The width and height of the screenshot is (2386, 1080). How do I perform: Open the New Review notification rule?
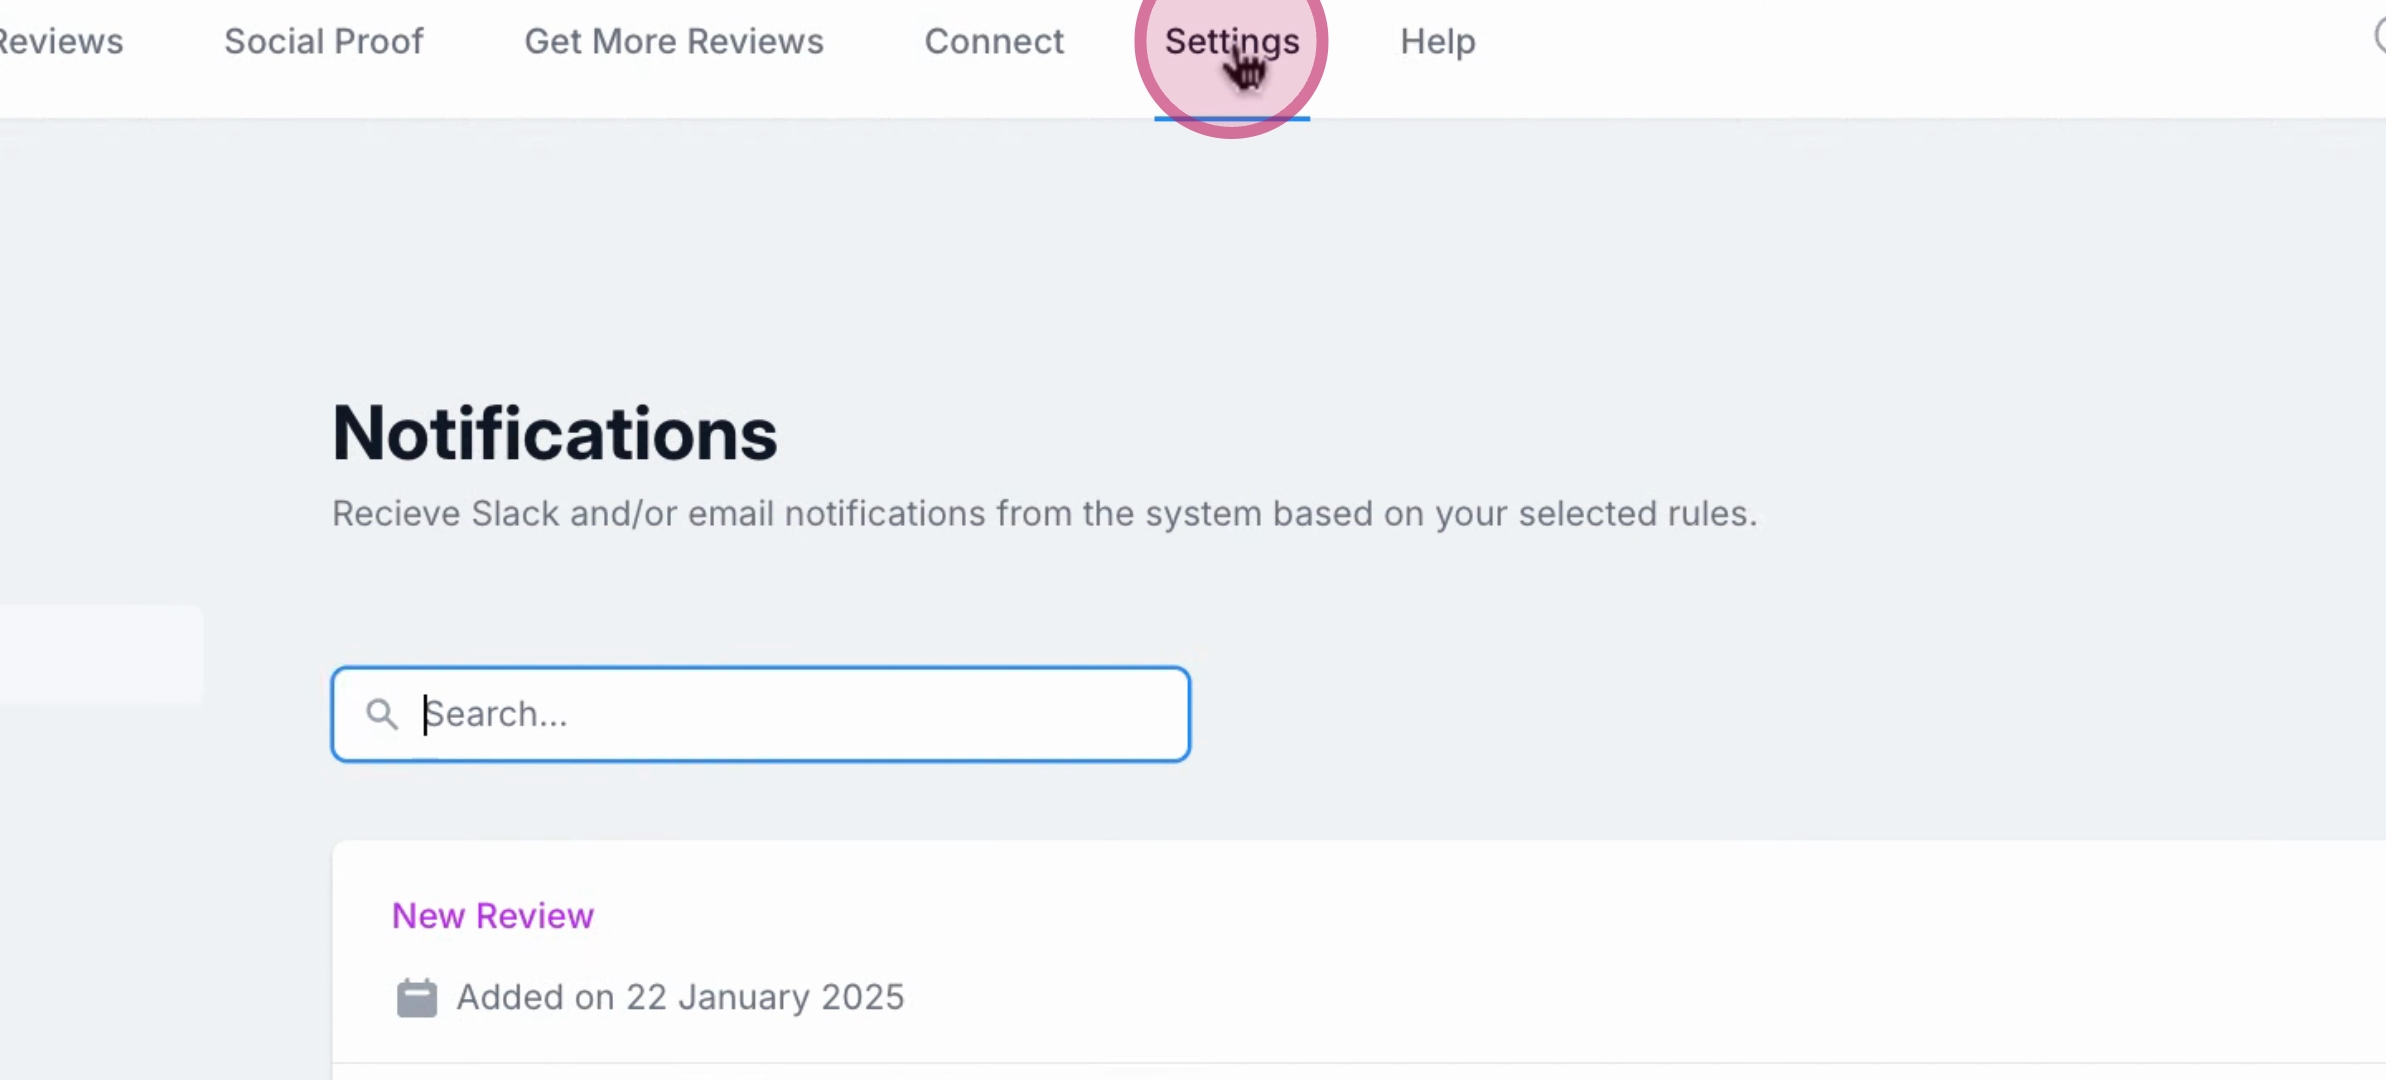pyautogui.click(x=492, y=915)
